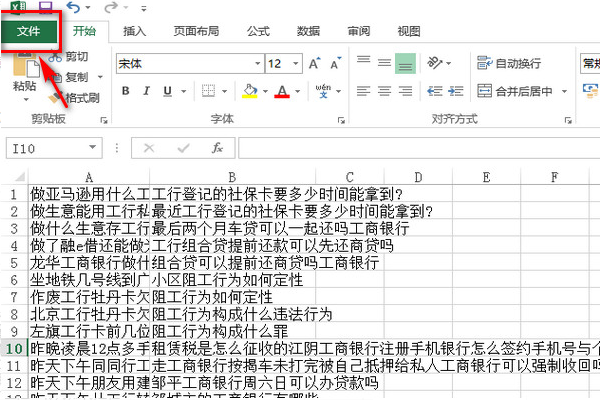The height and width of the screenshot is (400, 600).
Task: Click the Save icon in title bar
Action: click(46, 7)
